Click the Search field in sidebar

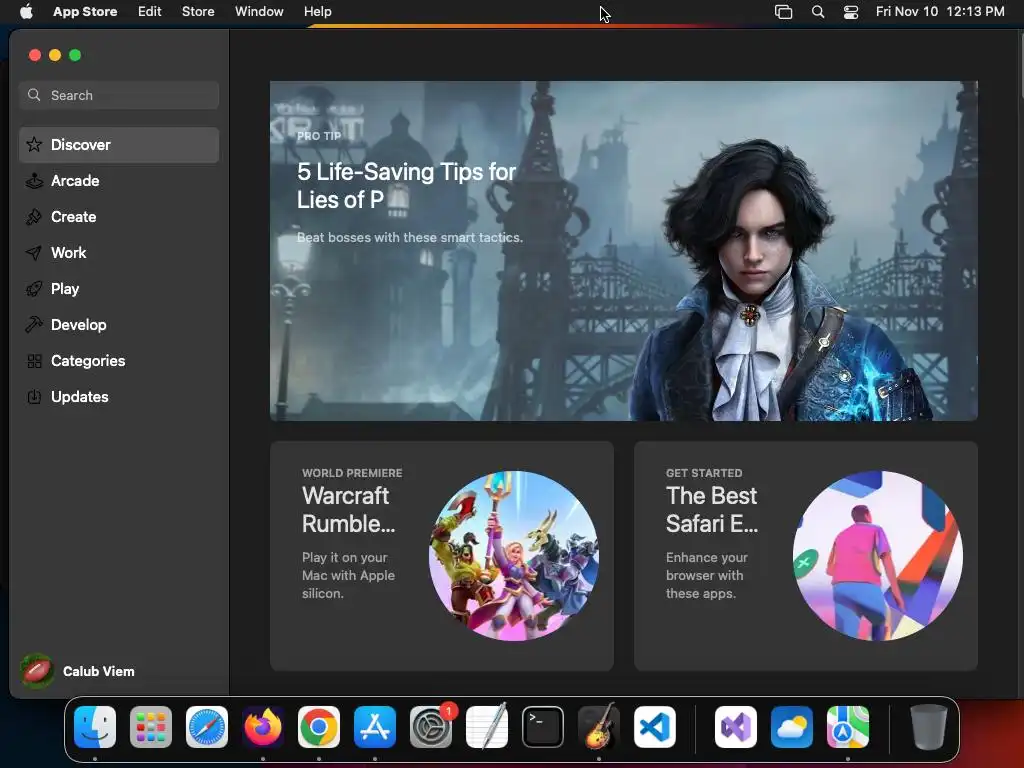119,95
